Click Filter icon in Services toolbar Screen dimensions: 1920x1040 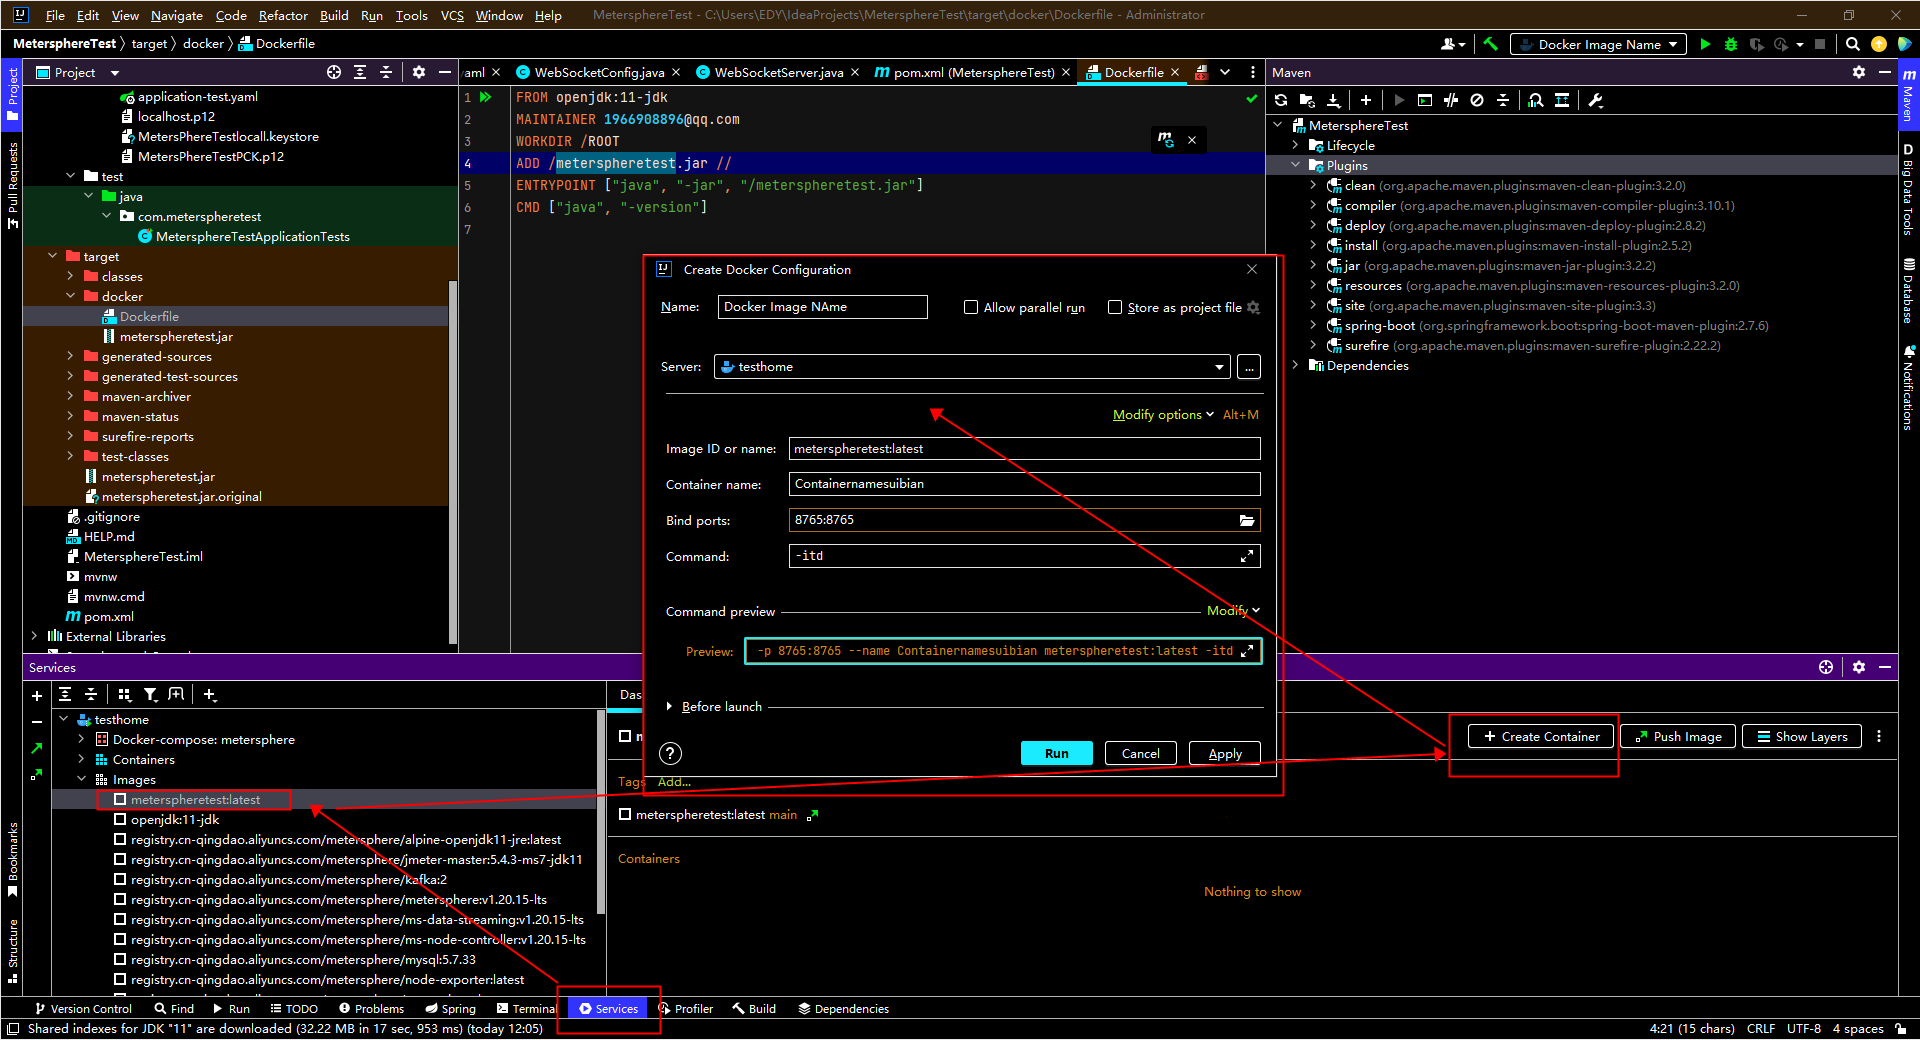(150, 694)
